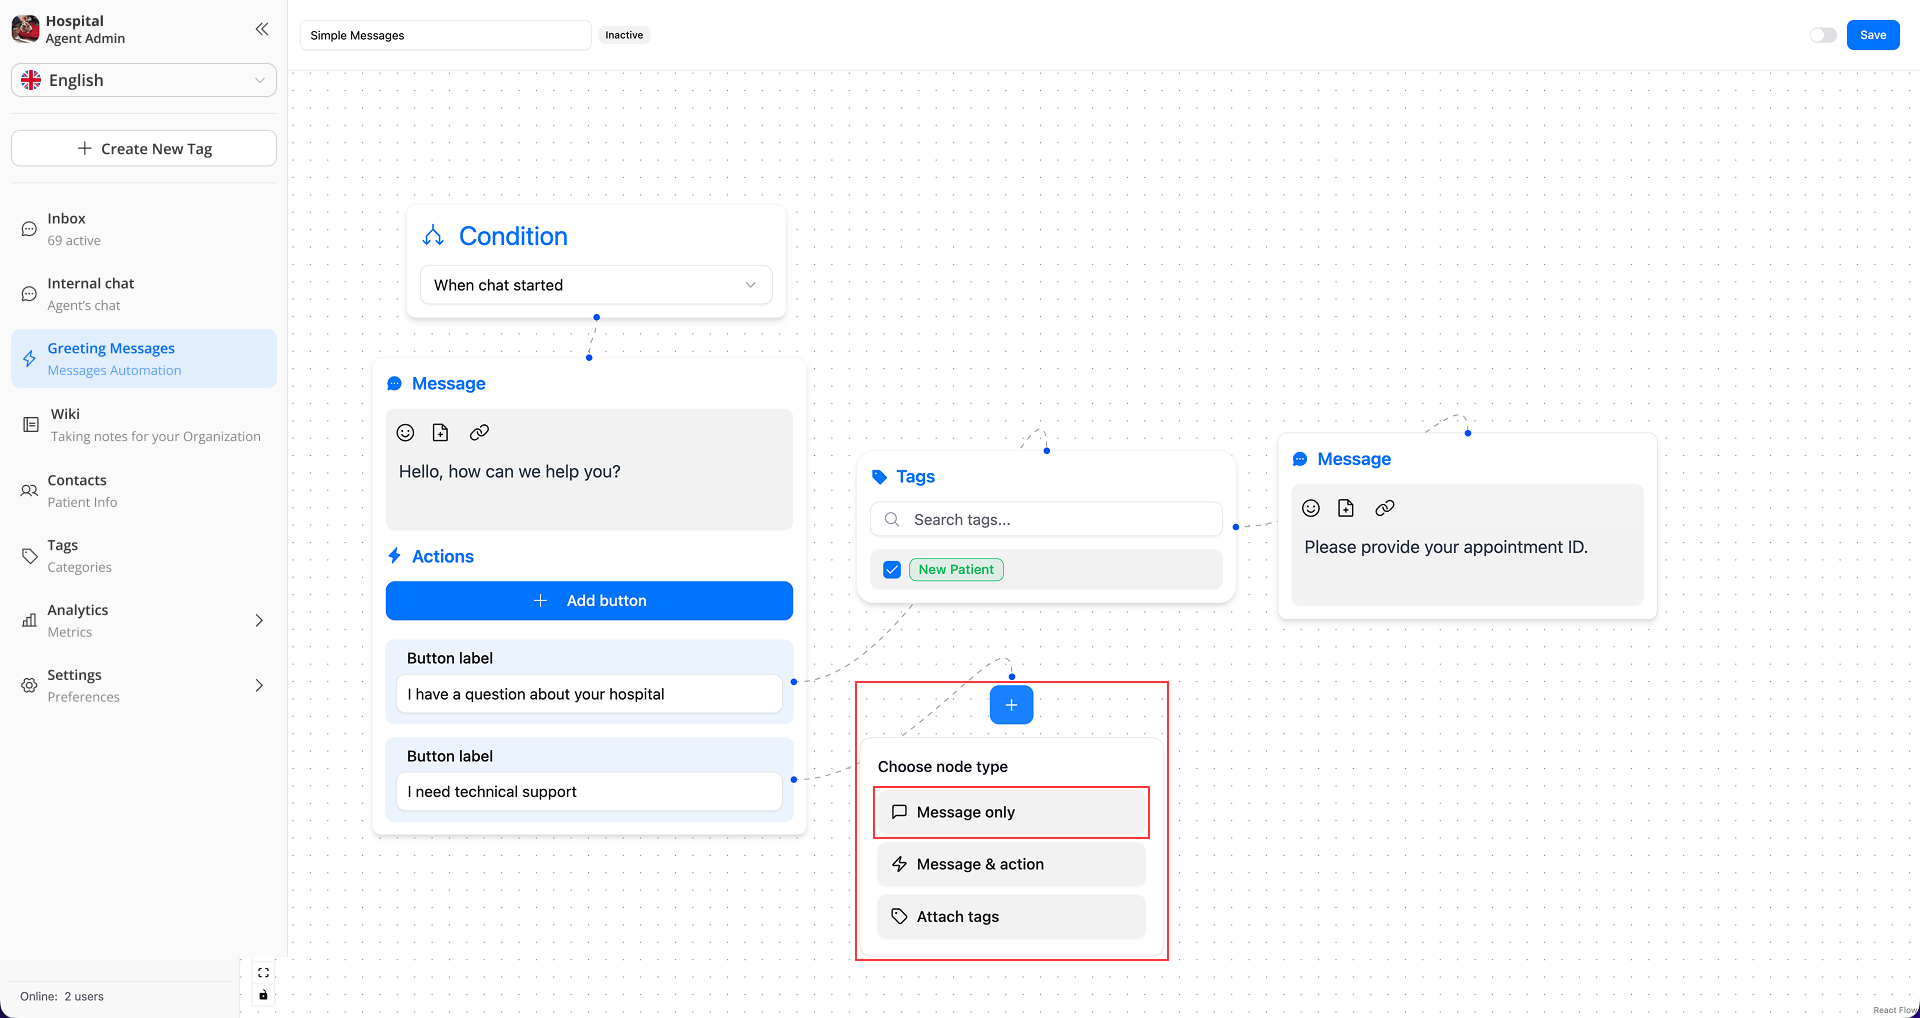Screen dimensions: 1920x1018
Task: Expand the Analytics submenu
Action: click(259, 620)
